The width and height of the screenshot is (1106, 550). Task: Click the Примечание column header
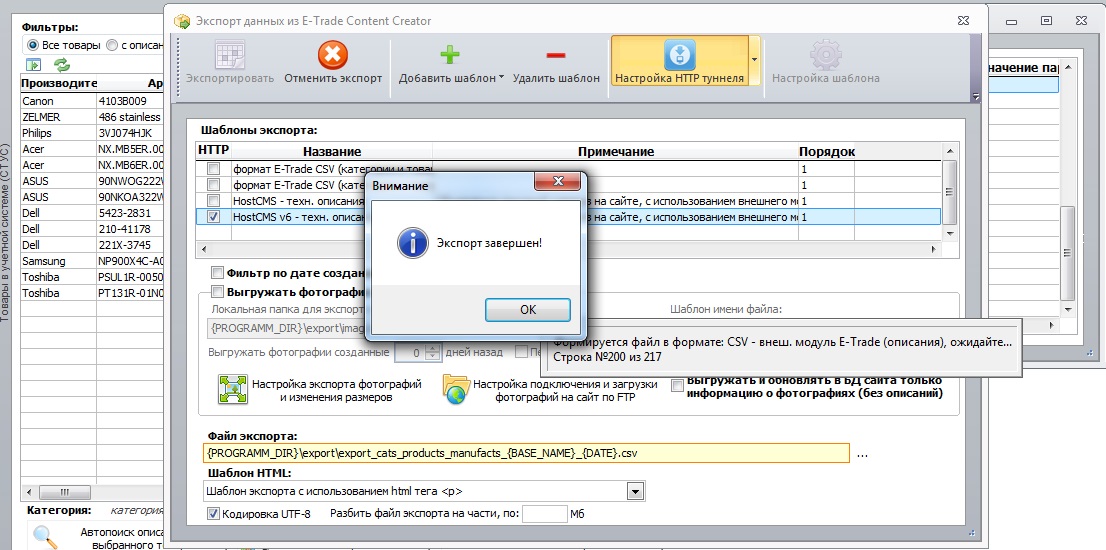[615, 152]
